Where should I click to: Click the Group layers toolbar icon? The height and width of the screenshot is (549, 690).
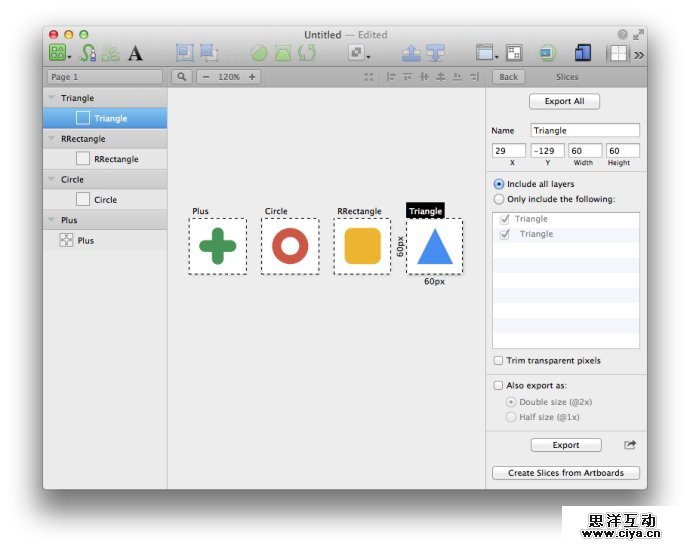185,53
